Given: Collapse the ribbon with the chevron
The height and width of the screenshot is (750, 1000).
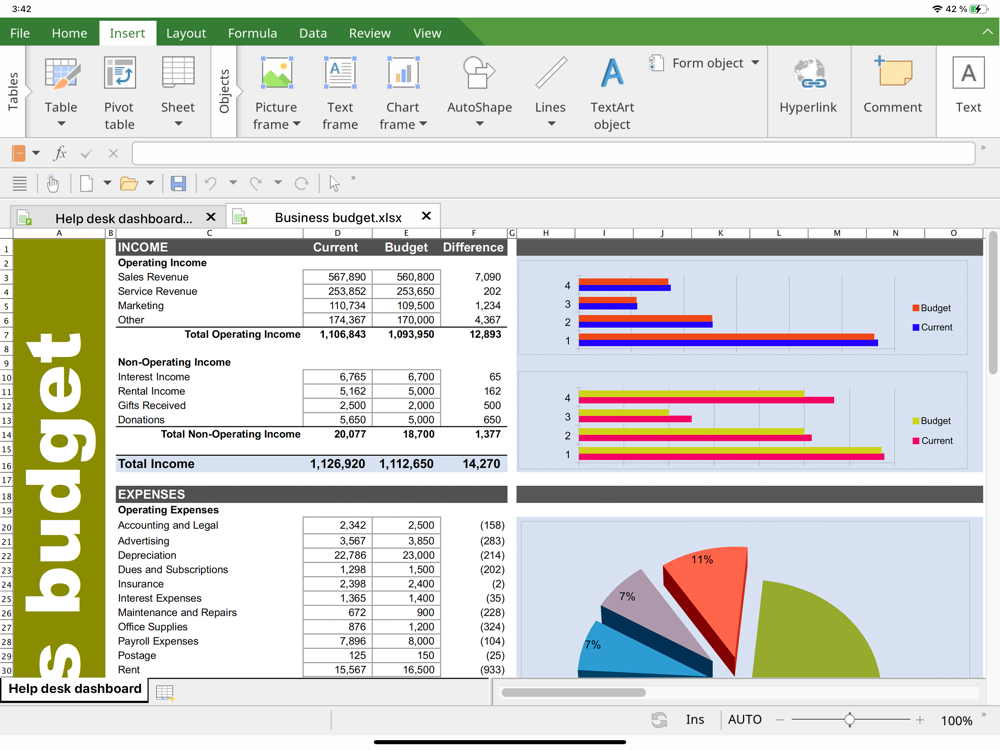Looking at the screenshot, I should (987, 31).
